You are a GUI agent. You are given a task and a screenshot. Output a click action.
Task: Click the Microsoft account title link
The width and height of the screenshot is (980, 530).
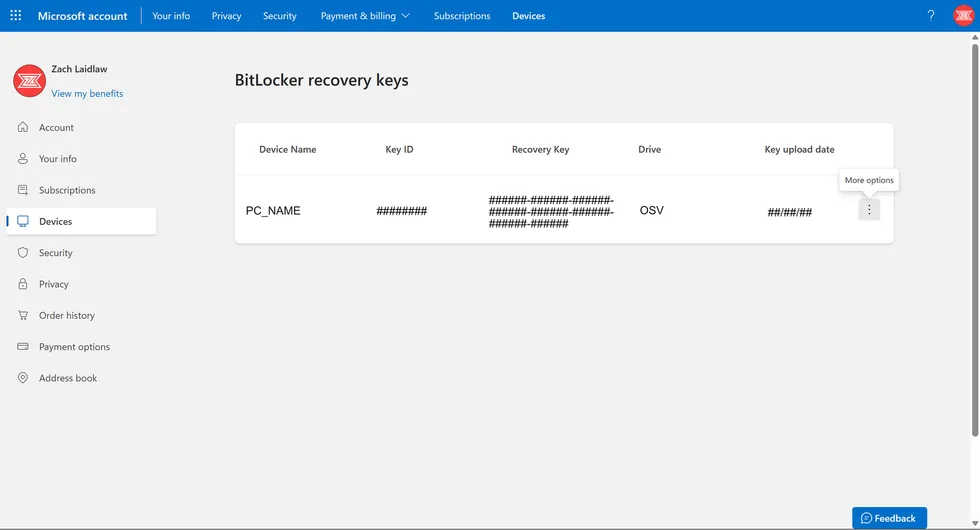coord(83,16)
